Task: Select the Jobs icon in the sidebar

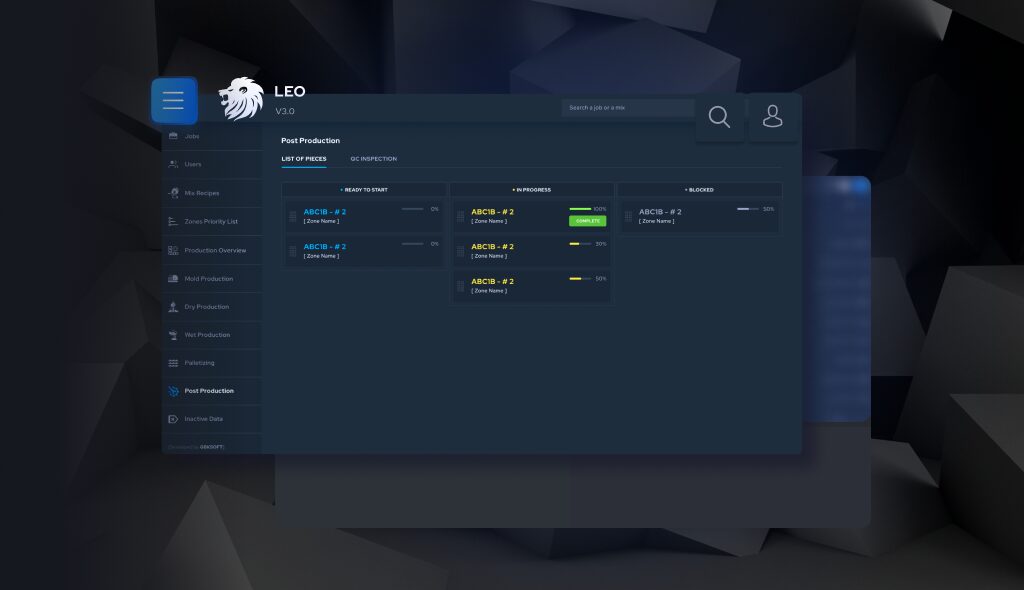Action: 172,136
